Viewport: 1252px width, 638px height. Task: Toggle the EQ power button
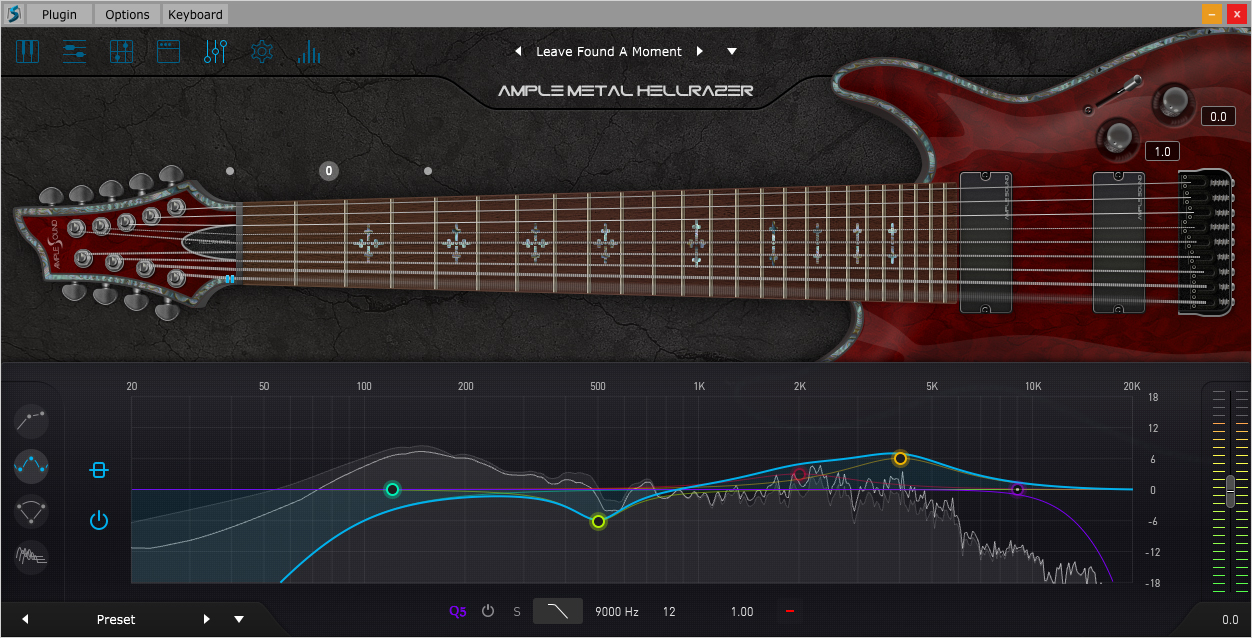[98, 520]
